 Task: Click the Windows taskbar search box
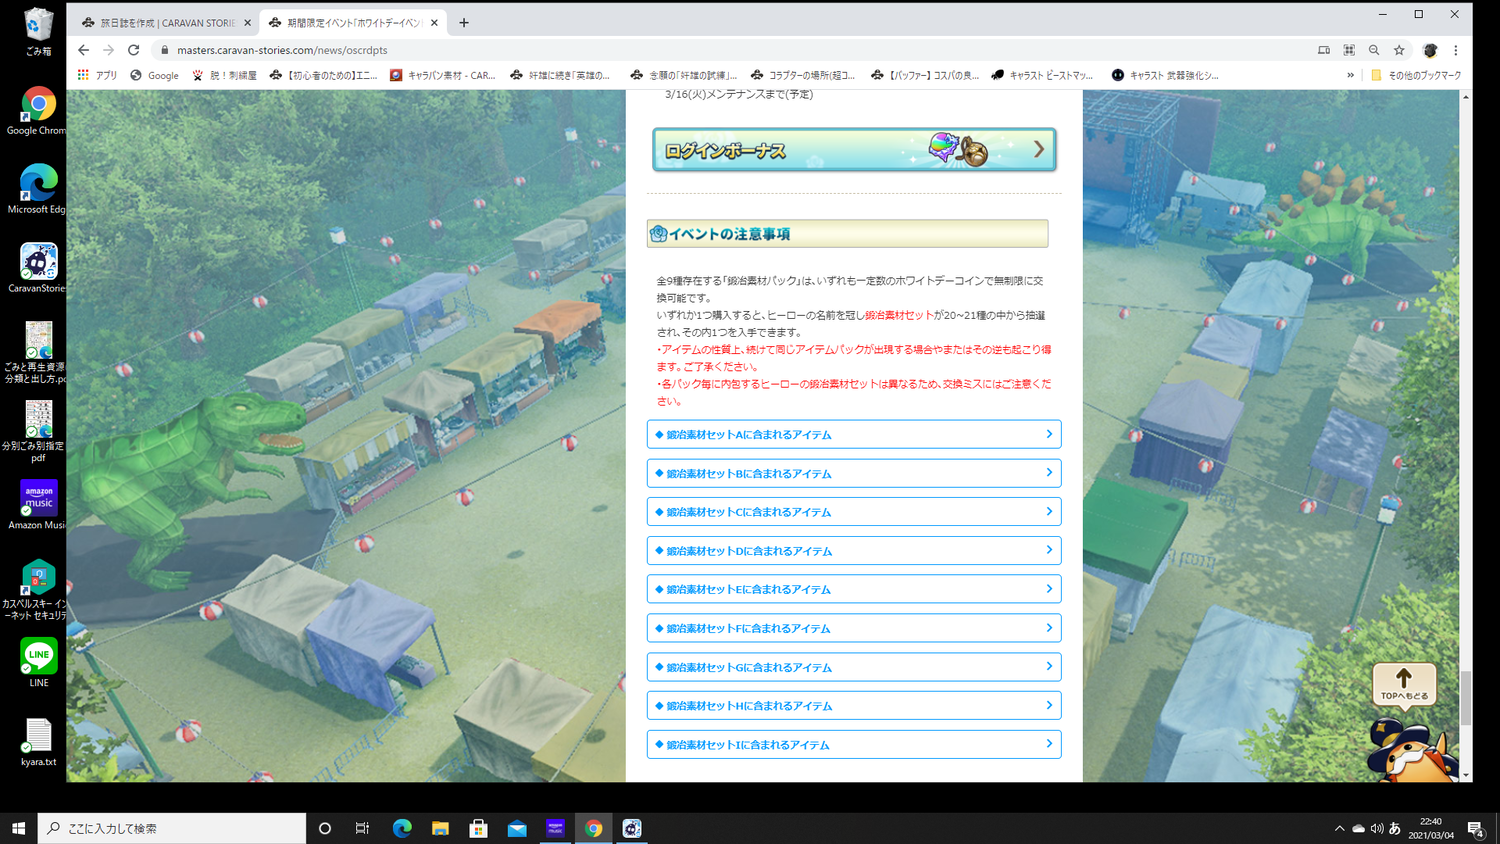tap(172, 828)
